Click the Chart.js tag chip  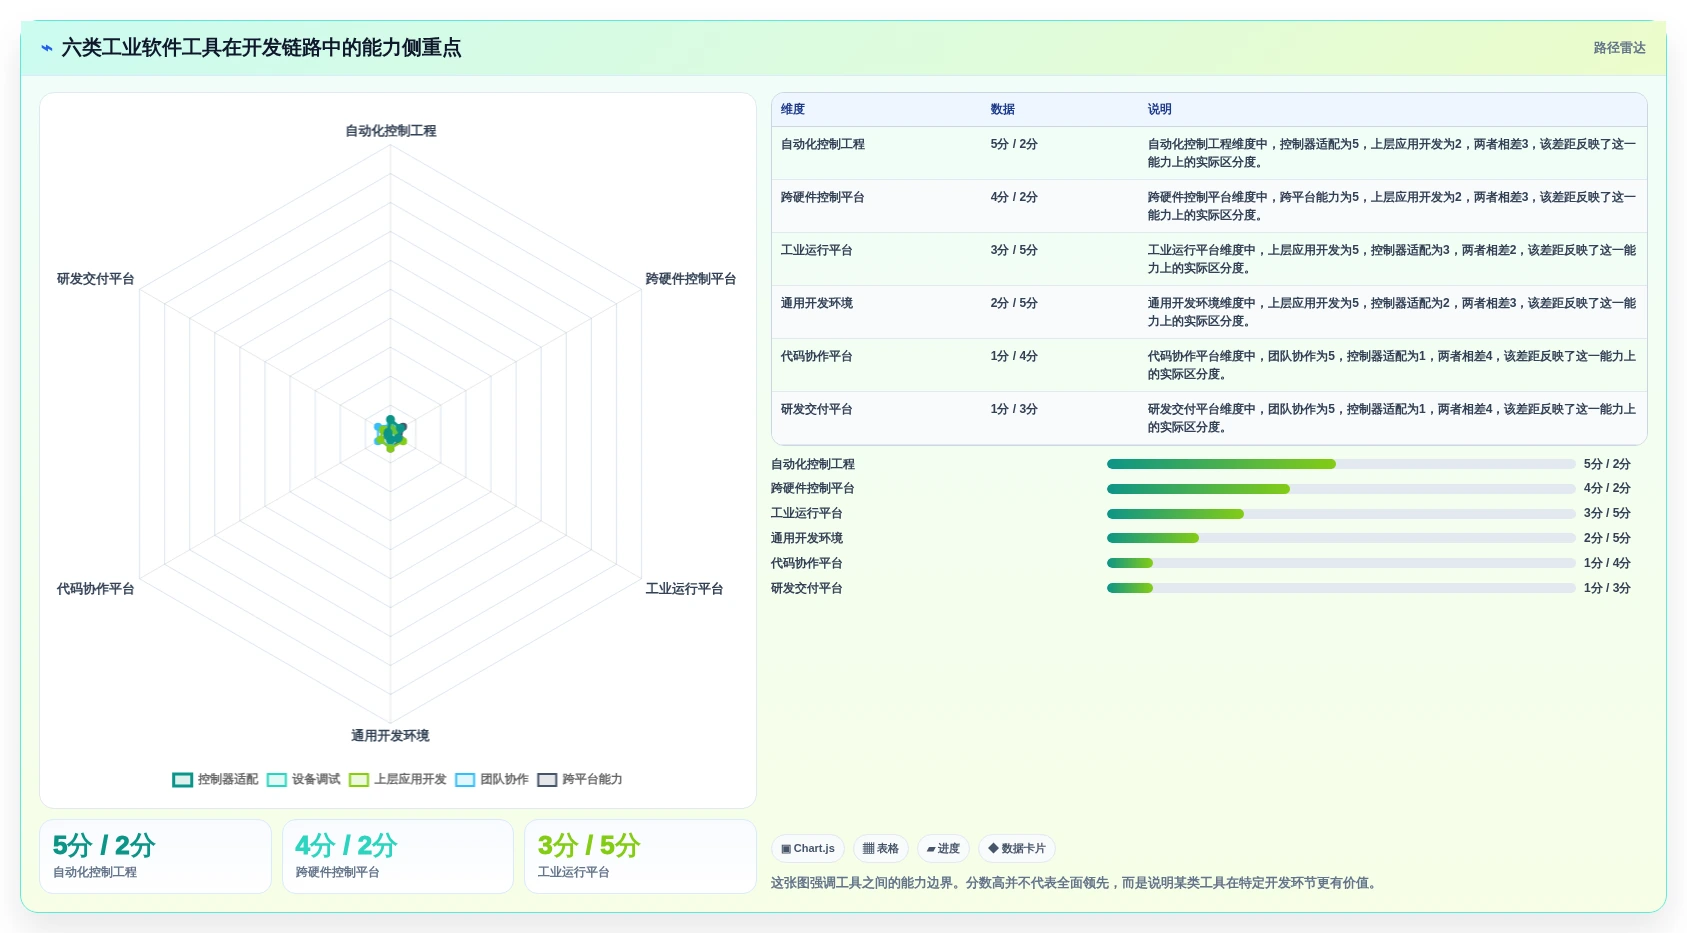click(808, 848)
